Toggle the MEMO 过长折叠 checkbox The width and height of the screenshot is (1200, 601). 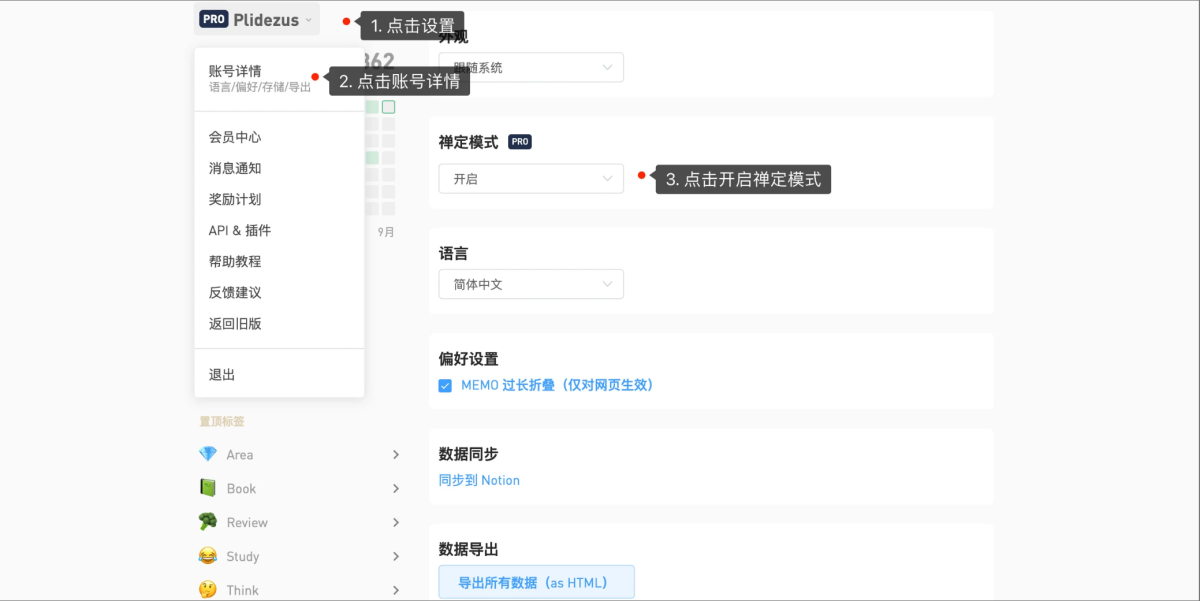(445, 385)
